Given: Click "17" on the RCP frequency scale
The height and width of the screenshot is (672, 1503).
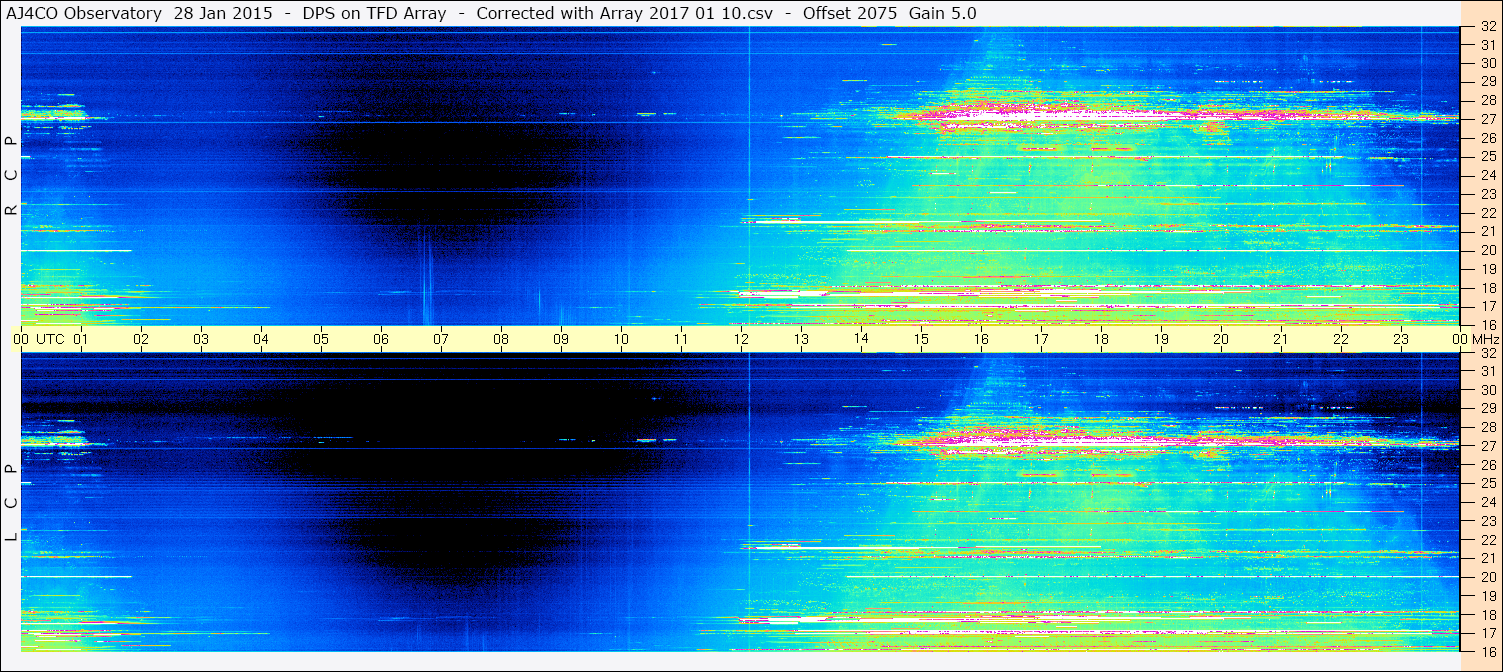Looking at the screenshot, I should (x=1487, y=307).
